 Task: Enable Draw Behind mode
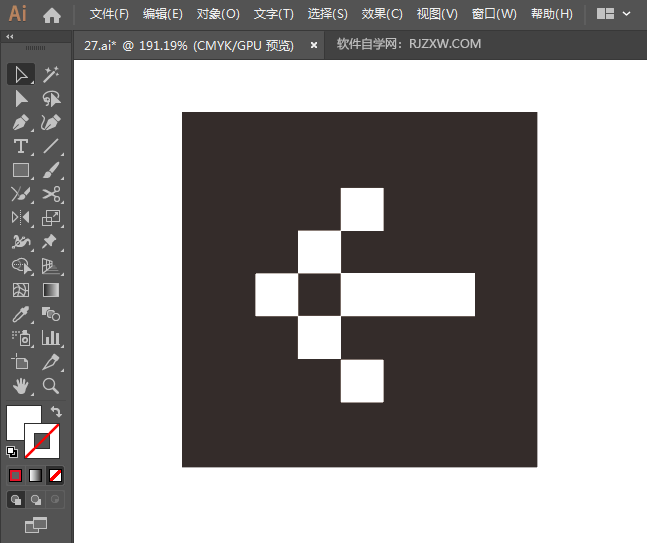(x=35, y=500)
